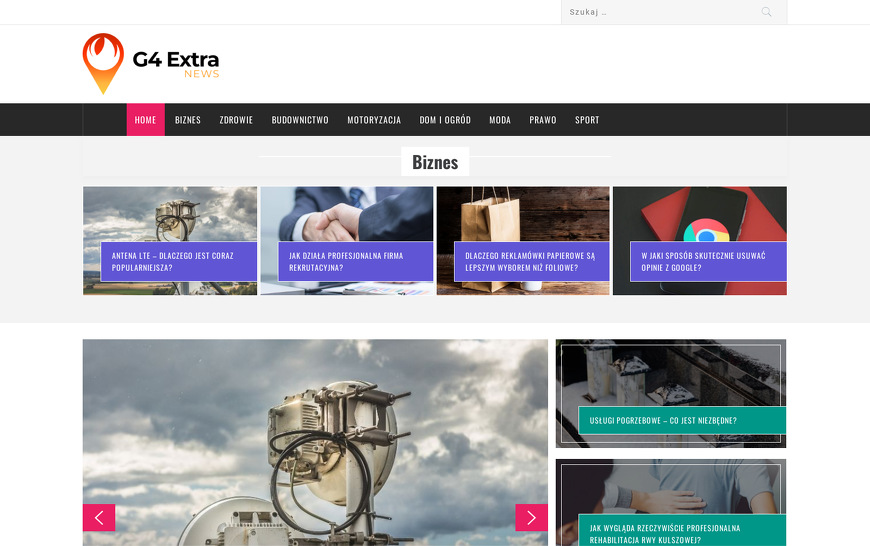
Task: Open the Prawo navigation link
Action: pyautogui.click(x=543, y=120)
